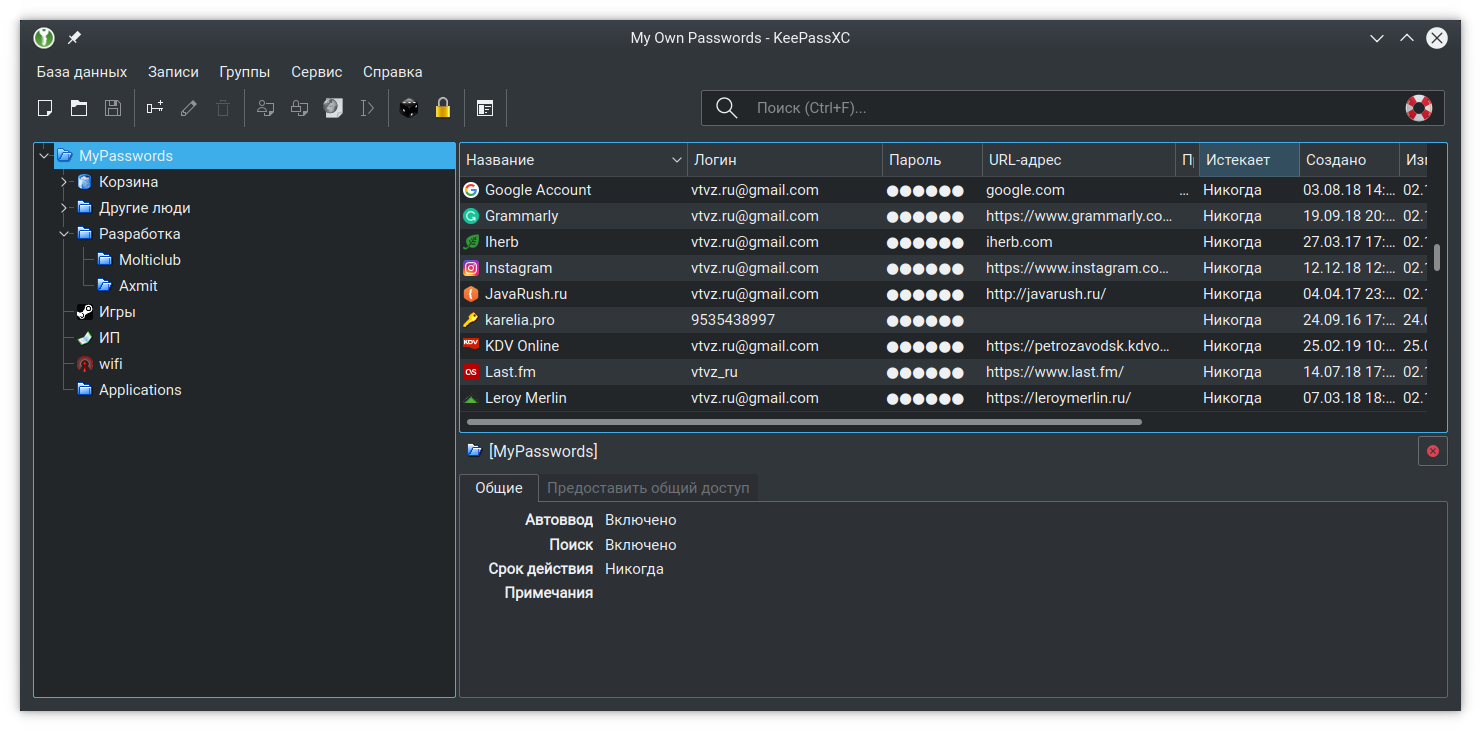Open the Группы menu
Image resolution: width=1481 pixels, height=731 pixels.
click(245, 72)
